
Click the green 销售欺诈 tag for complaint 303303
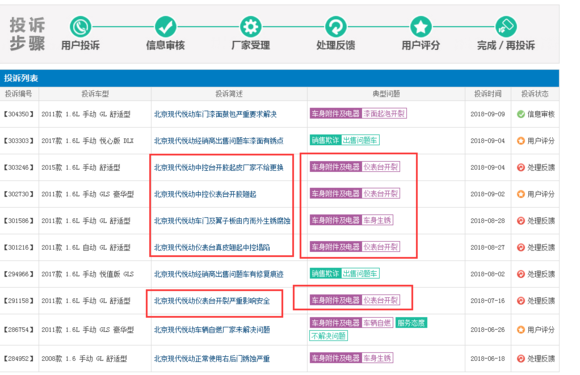(325, 140)
